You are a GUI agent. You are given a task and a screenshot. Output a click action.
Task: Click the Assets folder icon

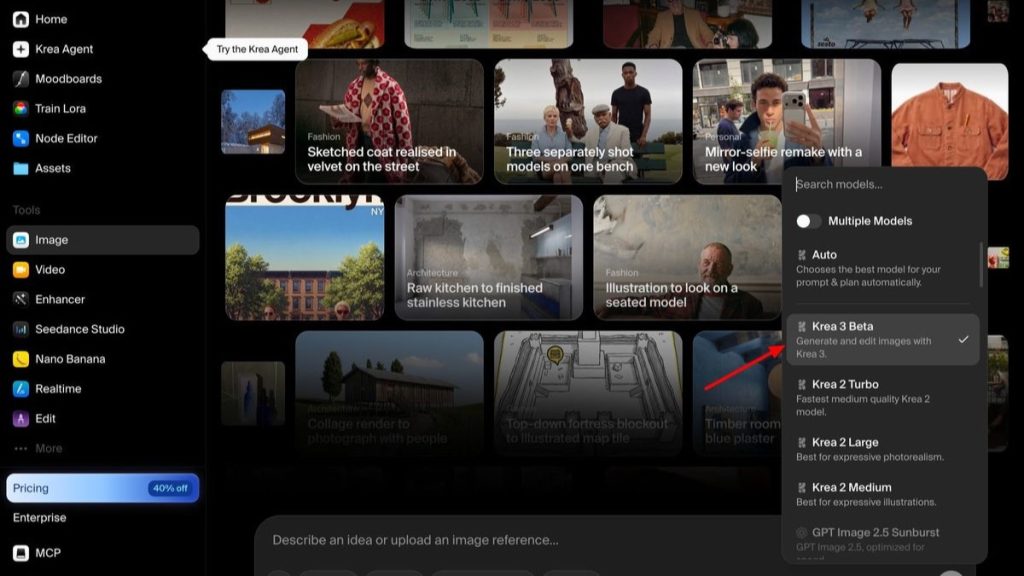(20, 168)
